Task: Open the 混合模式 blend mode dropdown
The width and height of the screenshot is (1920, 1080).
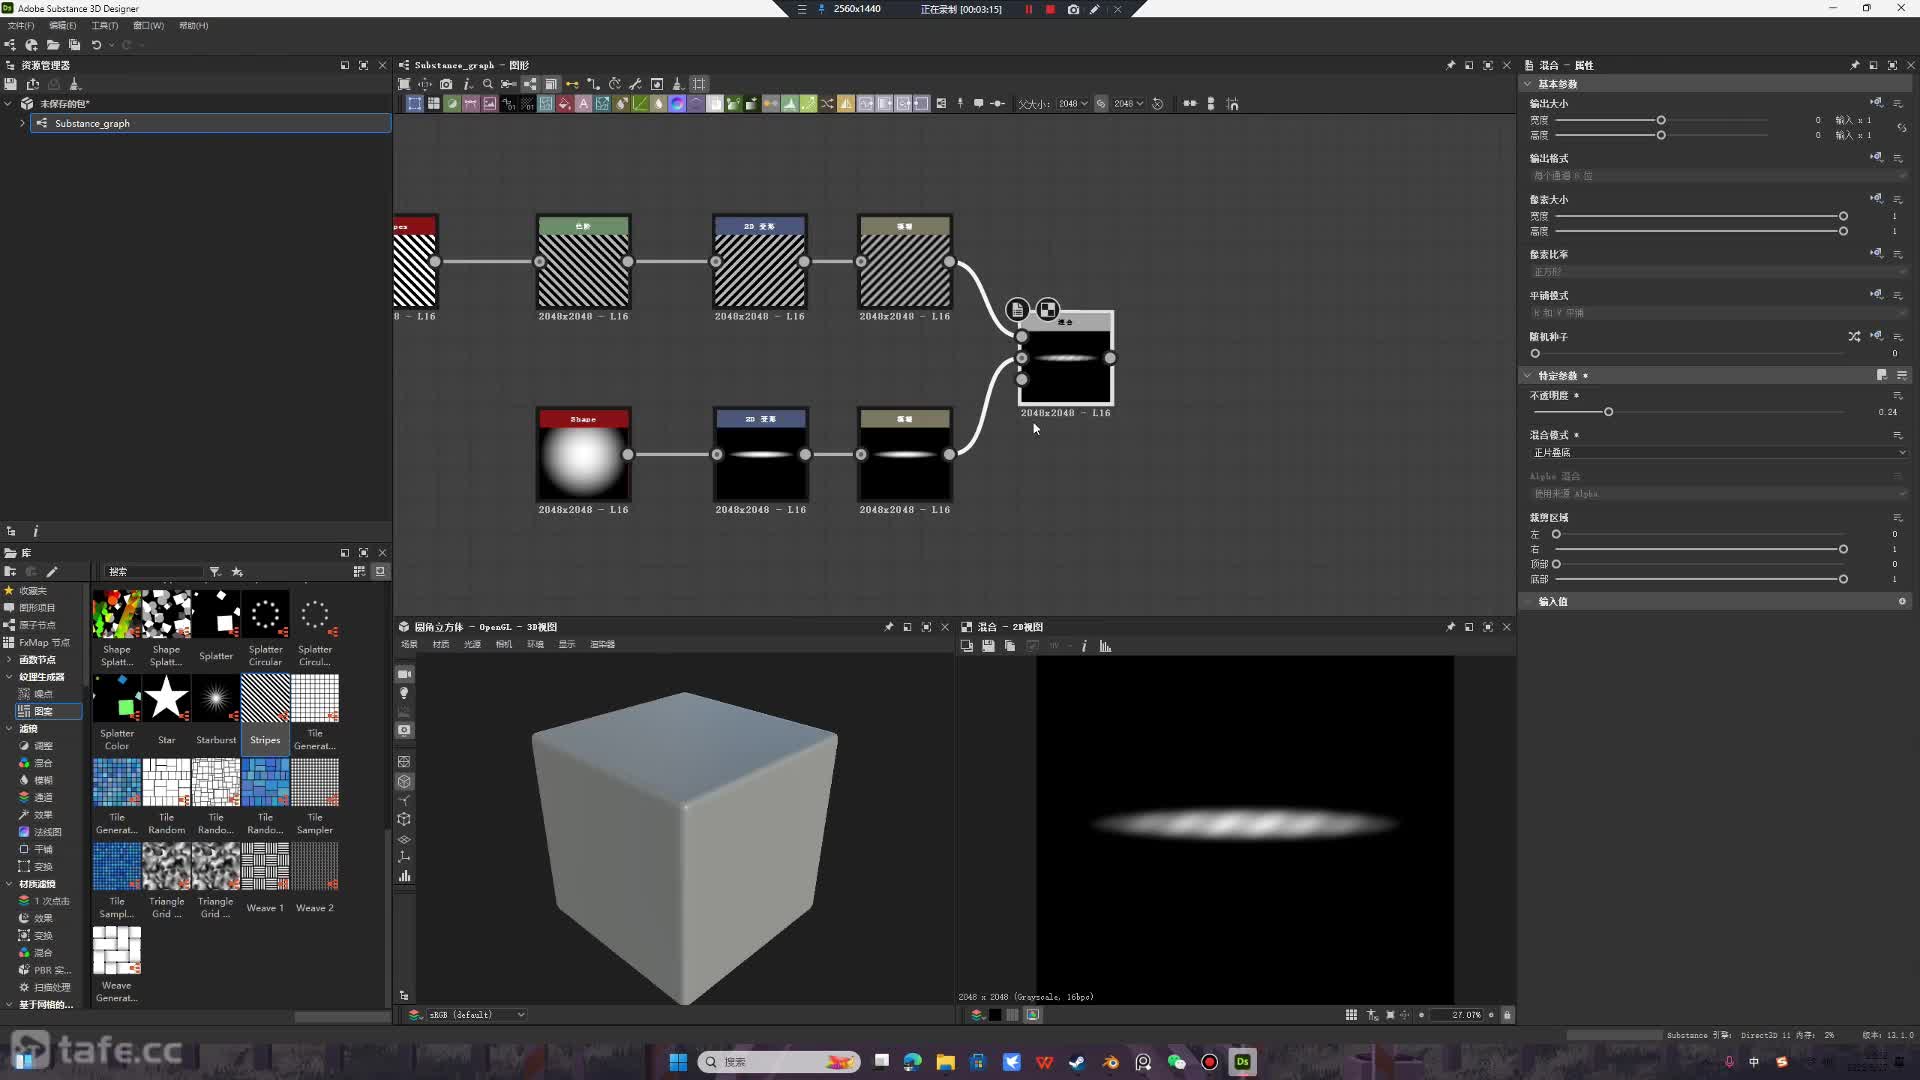Action: (x=1719, y=453)
